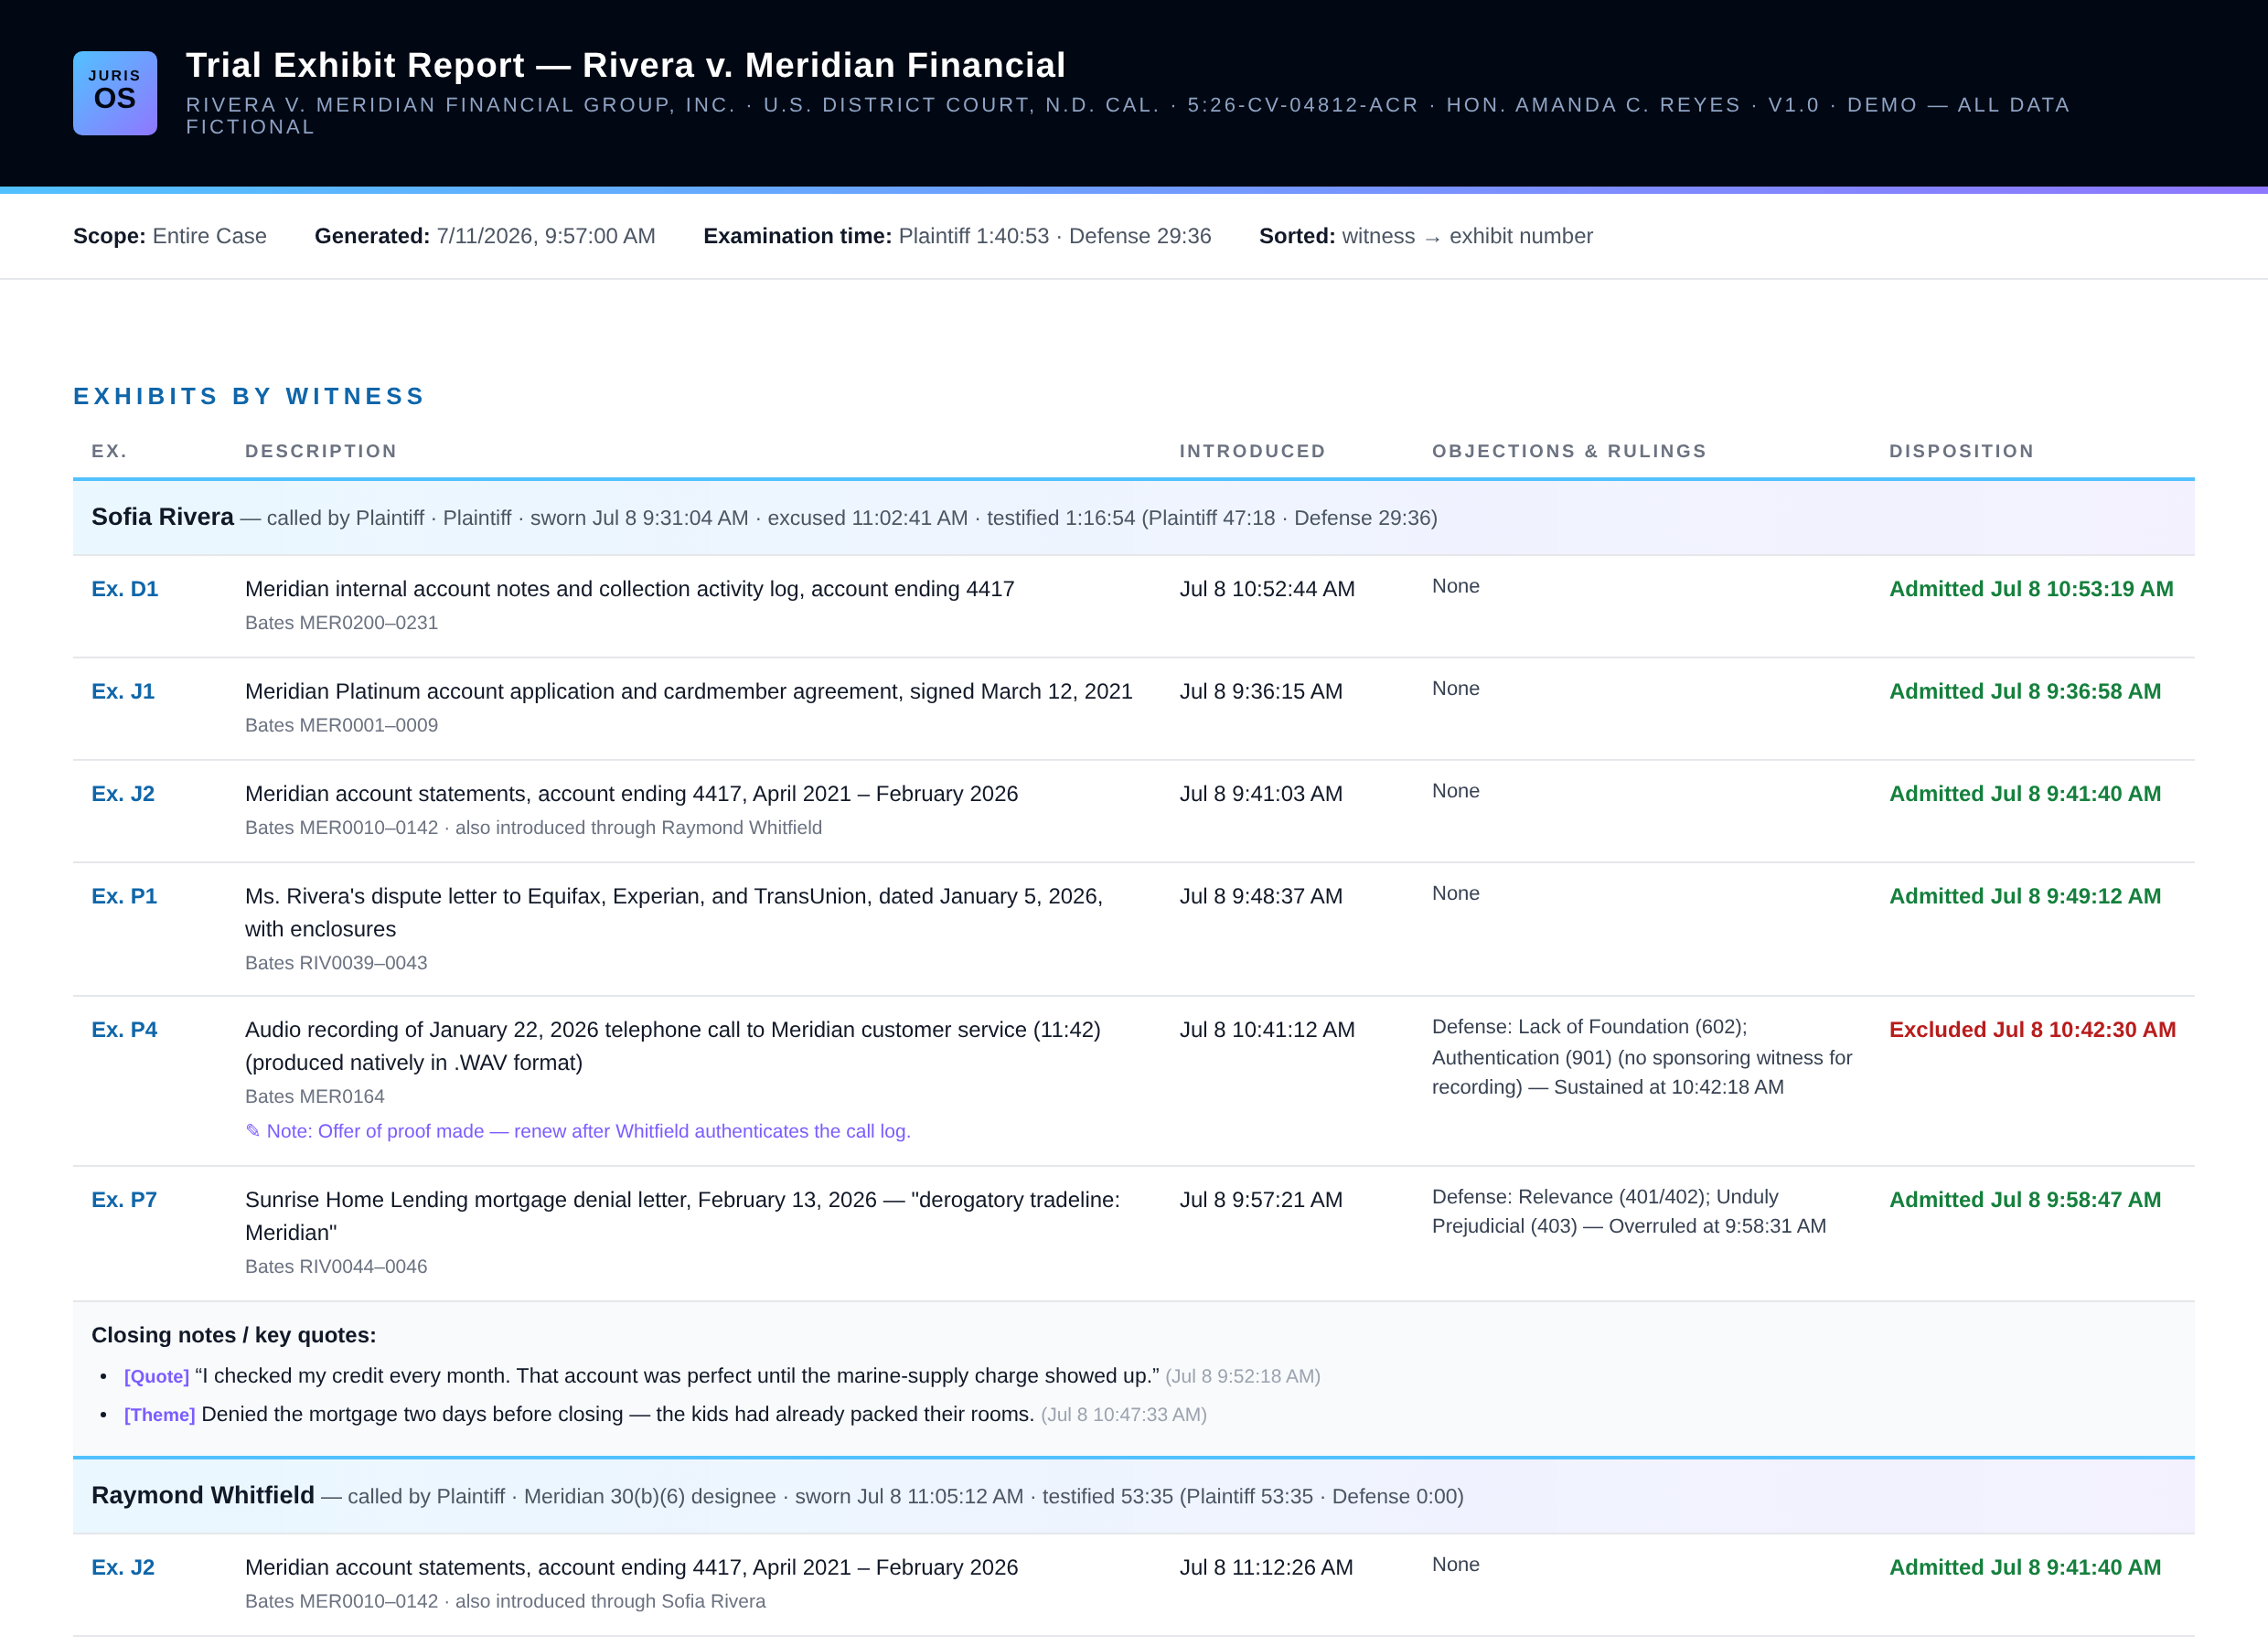
Task: Open the Ex. P4 exhibit link
Action: click(124, 1030)
